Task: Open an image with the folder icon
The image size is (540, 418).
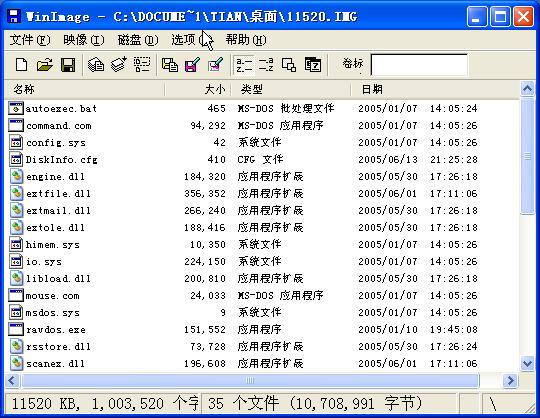Action: (45, 64)
